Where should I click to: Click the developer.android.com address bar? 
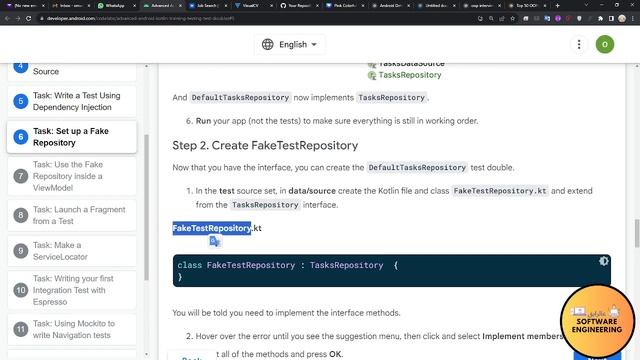[x=257, y=18]
